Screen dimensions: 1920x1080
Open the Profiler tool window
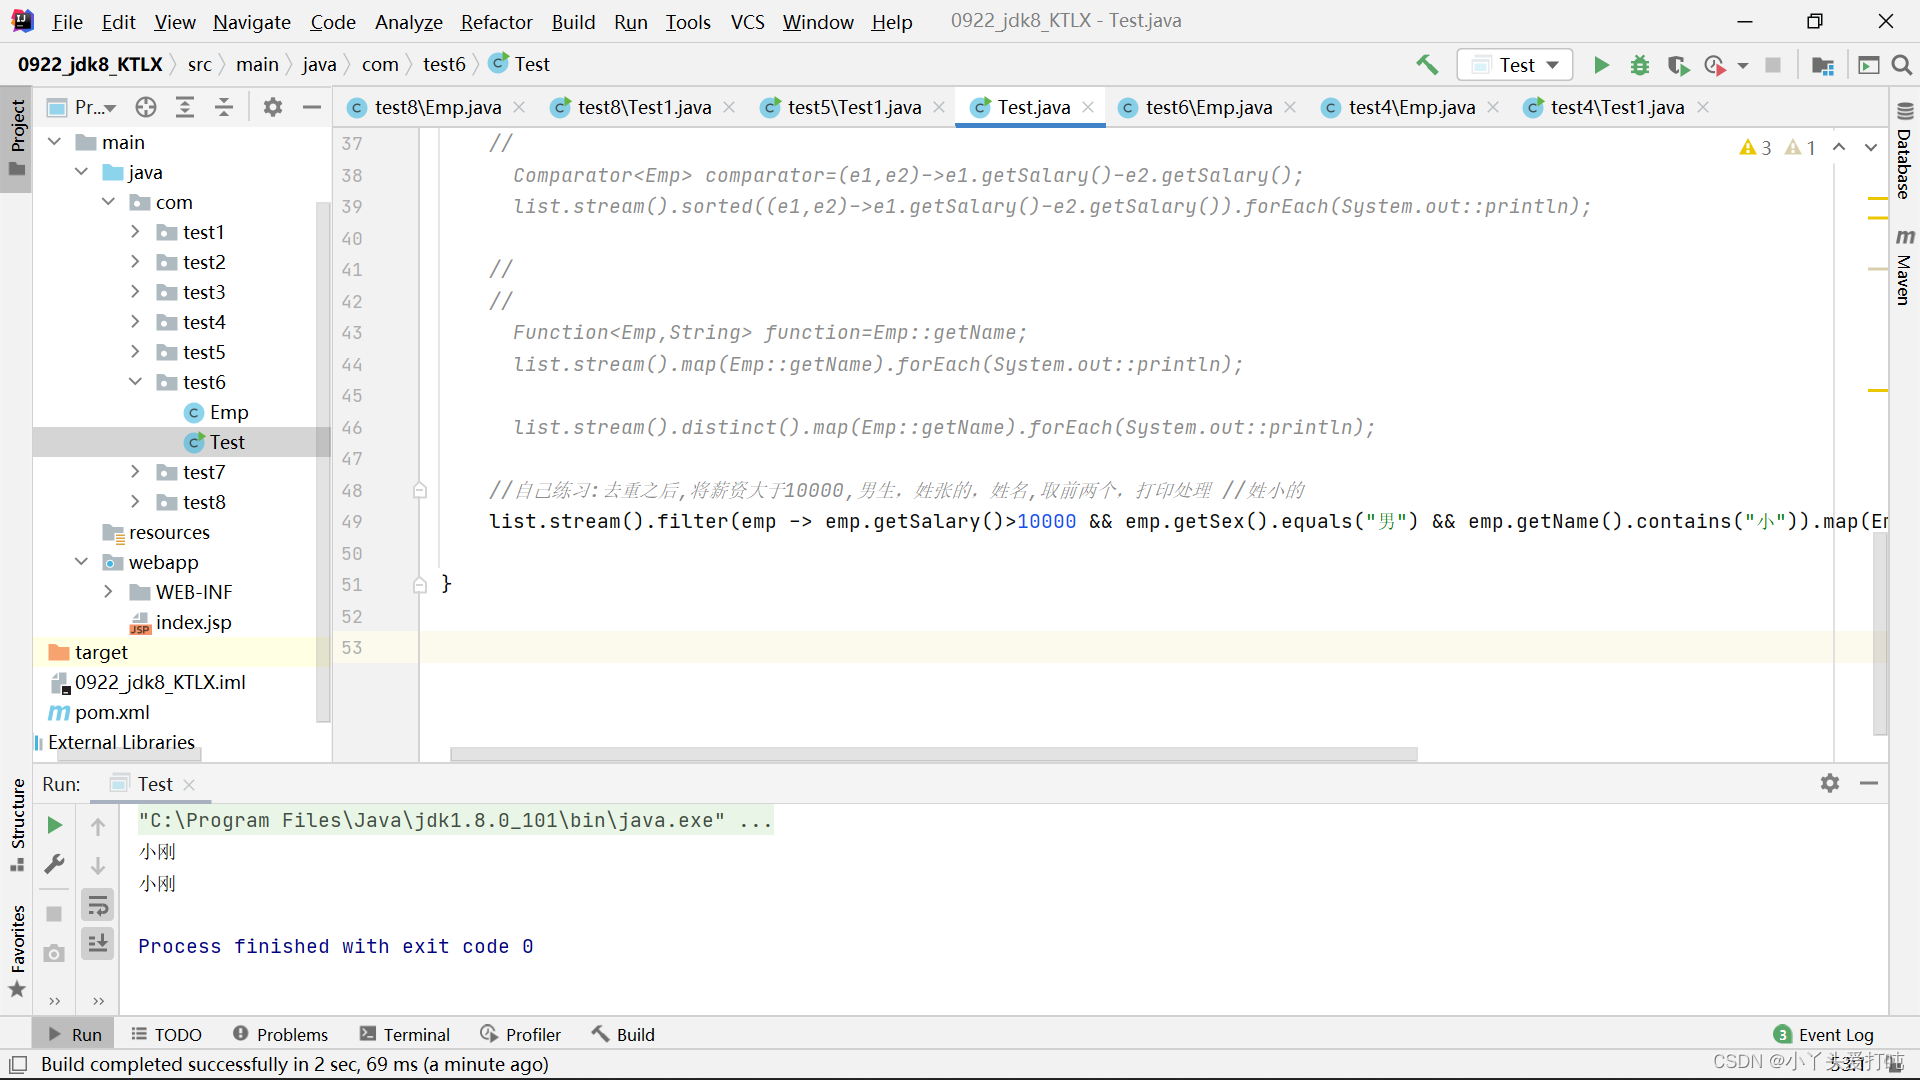tap(521, 1034)
